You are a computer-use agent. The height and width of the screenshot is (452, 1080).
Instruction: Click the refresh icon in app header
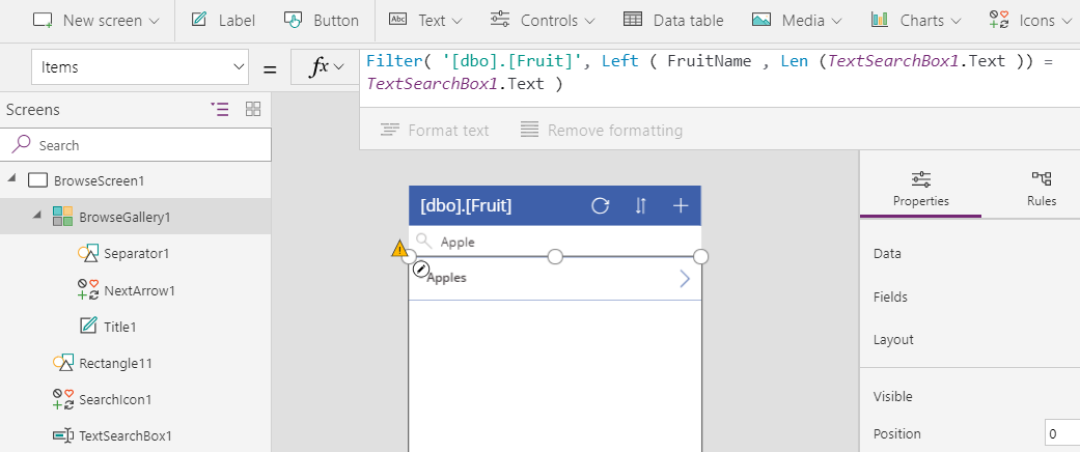pos(601,205)
